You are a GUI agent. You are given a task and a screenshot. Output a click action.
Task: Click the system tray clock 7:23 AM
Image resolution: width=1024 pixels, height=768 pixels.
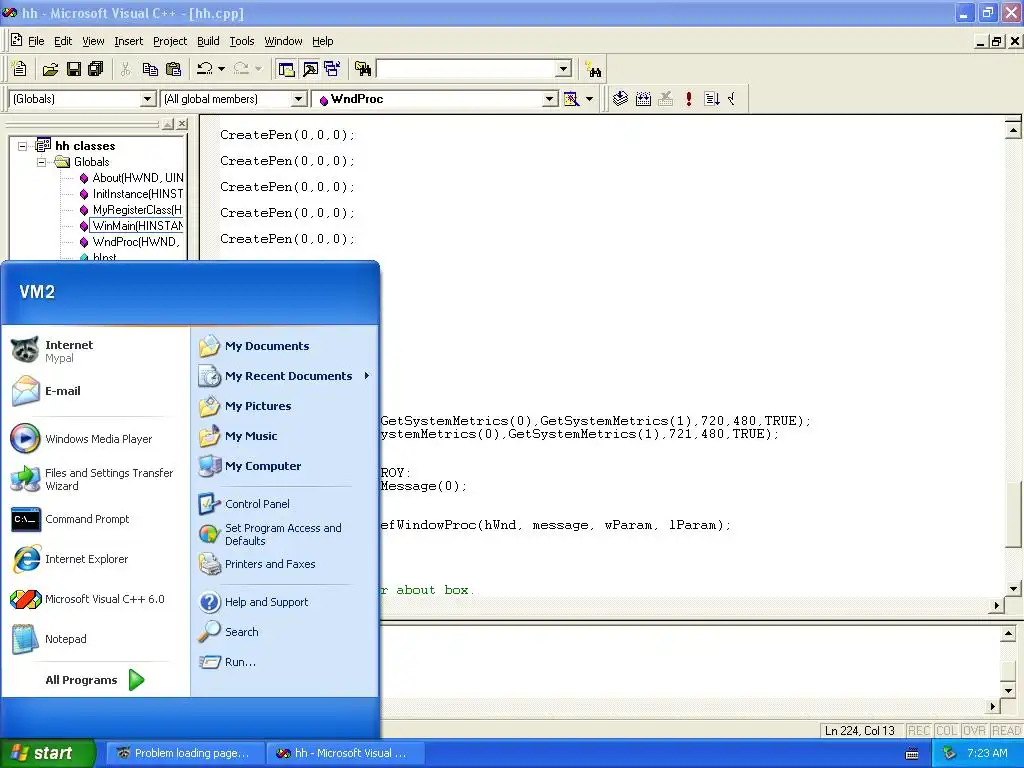pyautogui.click(x=987, y=753)
